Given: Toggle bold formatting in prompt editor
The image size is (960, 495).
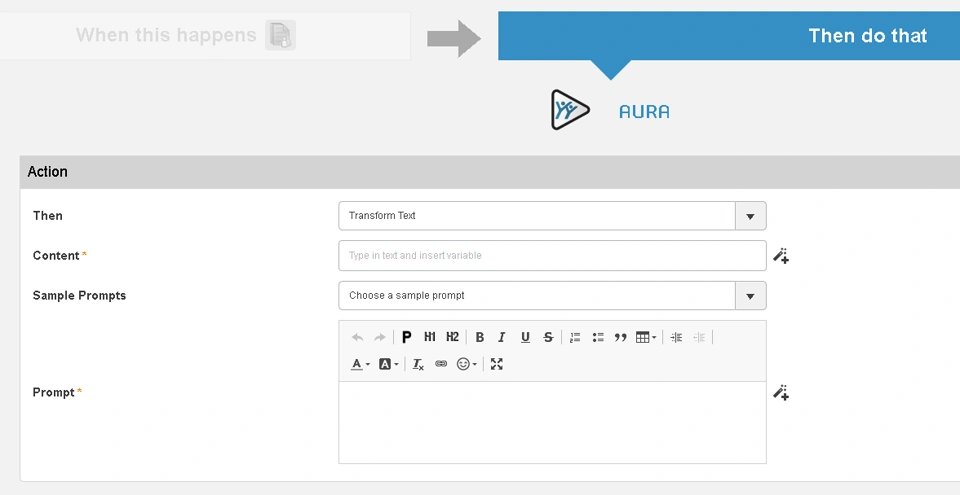Looking at the screenshot, I should coord(479,337).
